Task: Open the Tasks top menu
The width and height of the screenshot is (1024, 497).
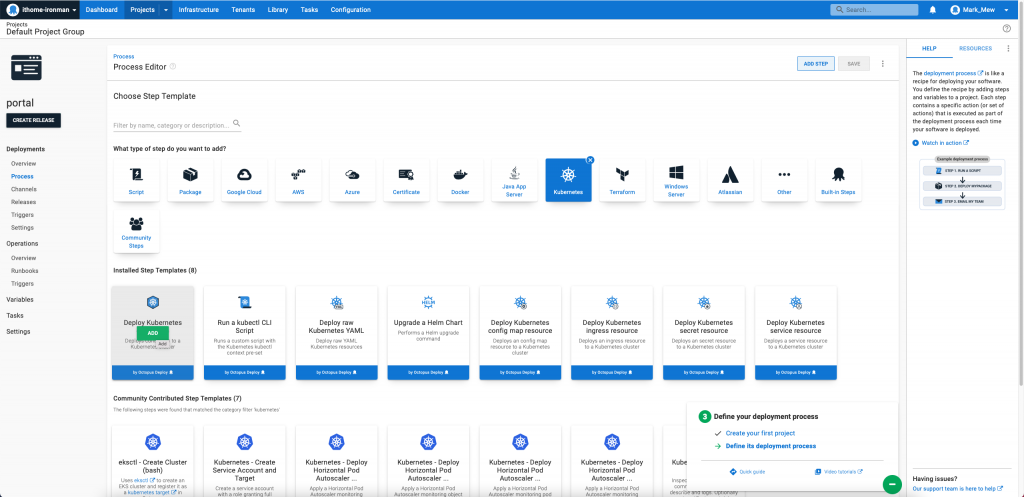Action: [x=310, y=10]
